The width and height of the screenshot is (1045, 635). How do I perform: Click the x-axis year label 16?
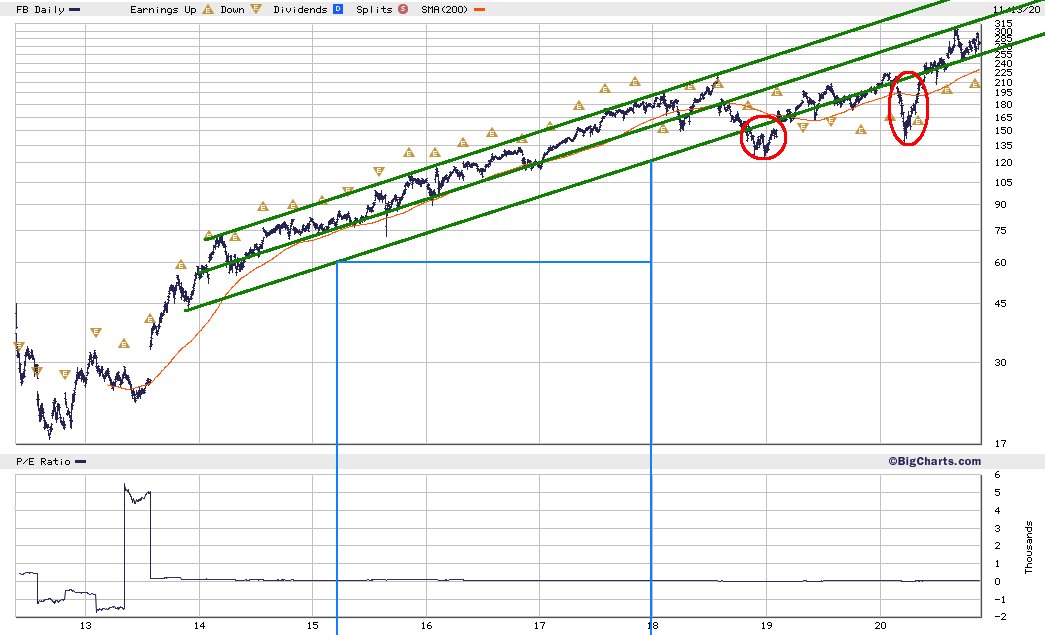(427, 625)
